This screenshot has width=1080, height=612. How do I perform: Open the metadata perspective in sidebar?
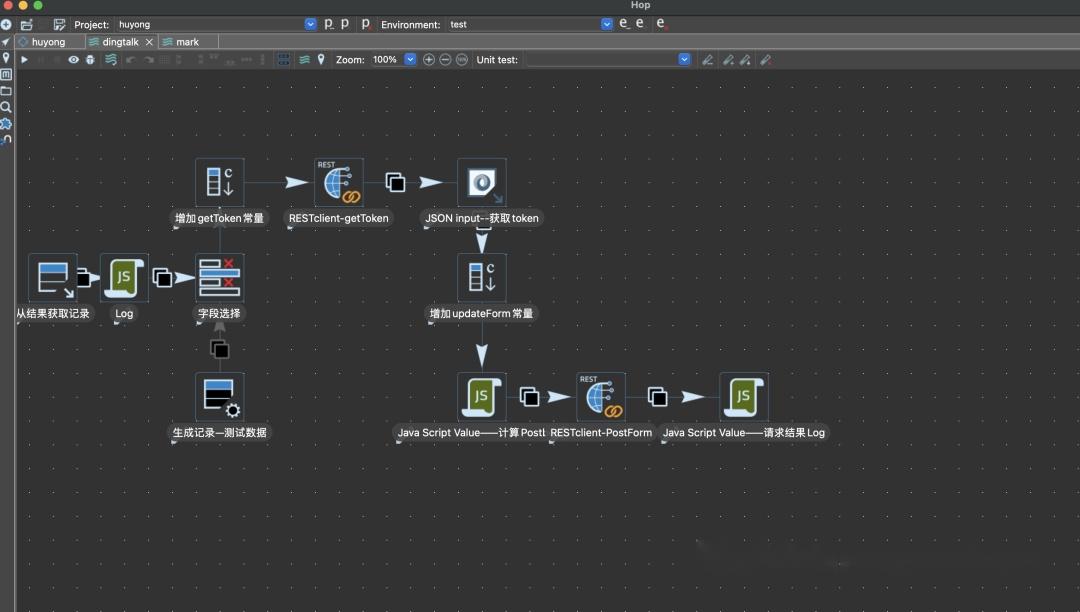6,75
